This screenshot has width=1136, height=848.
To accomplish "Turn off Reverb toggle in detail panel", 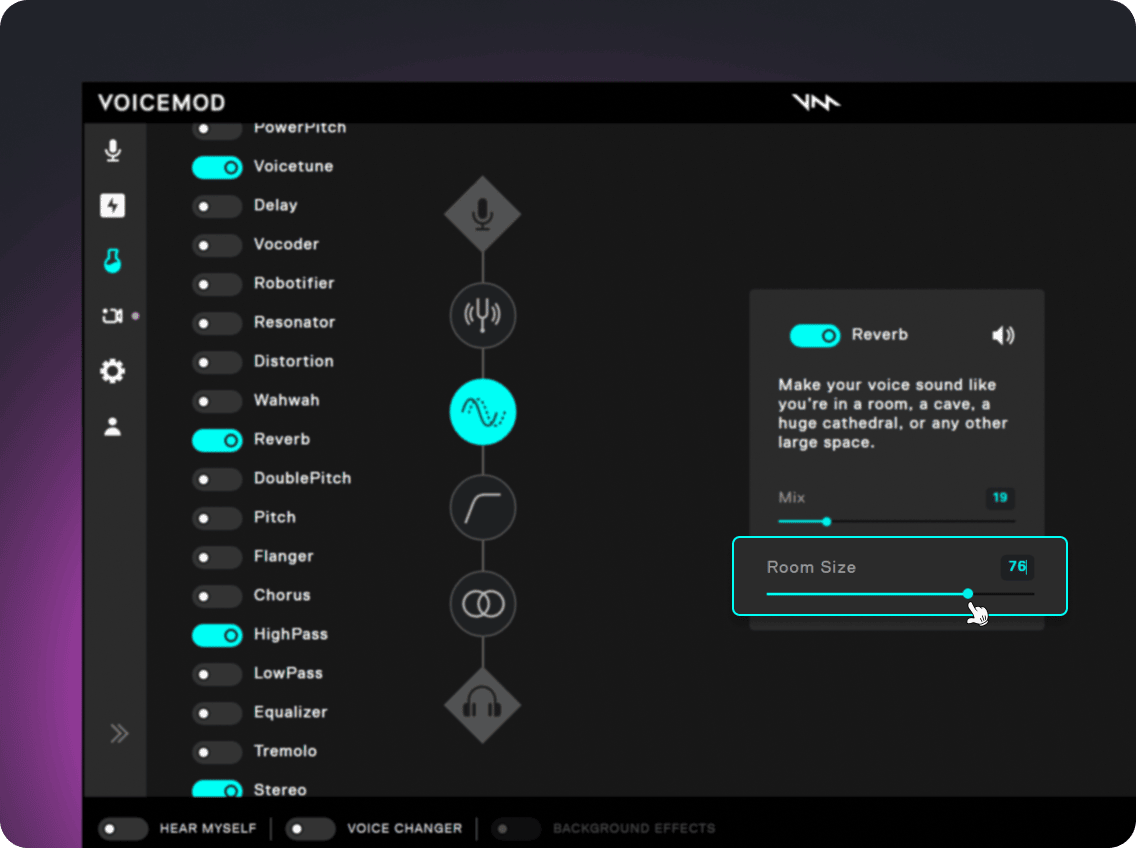I will pos(815,336).
